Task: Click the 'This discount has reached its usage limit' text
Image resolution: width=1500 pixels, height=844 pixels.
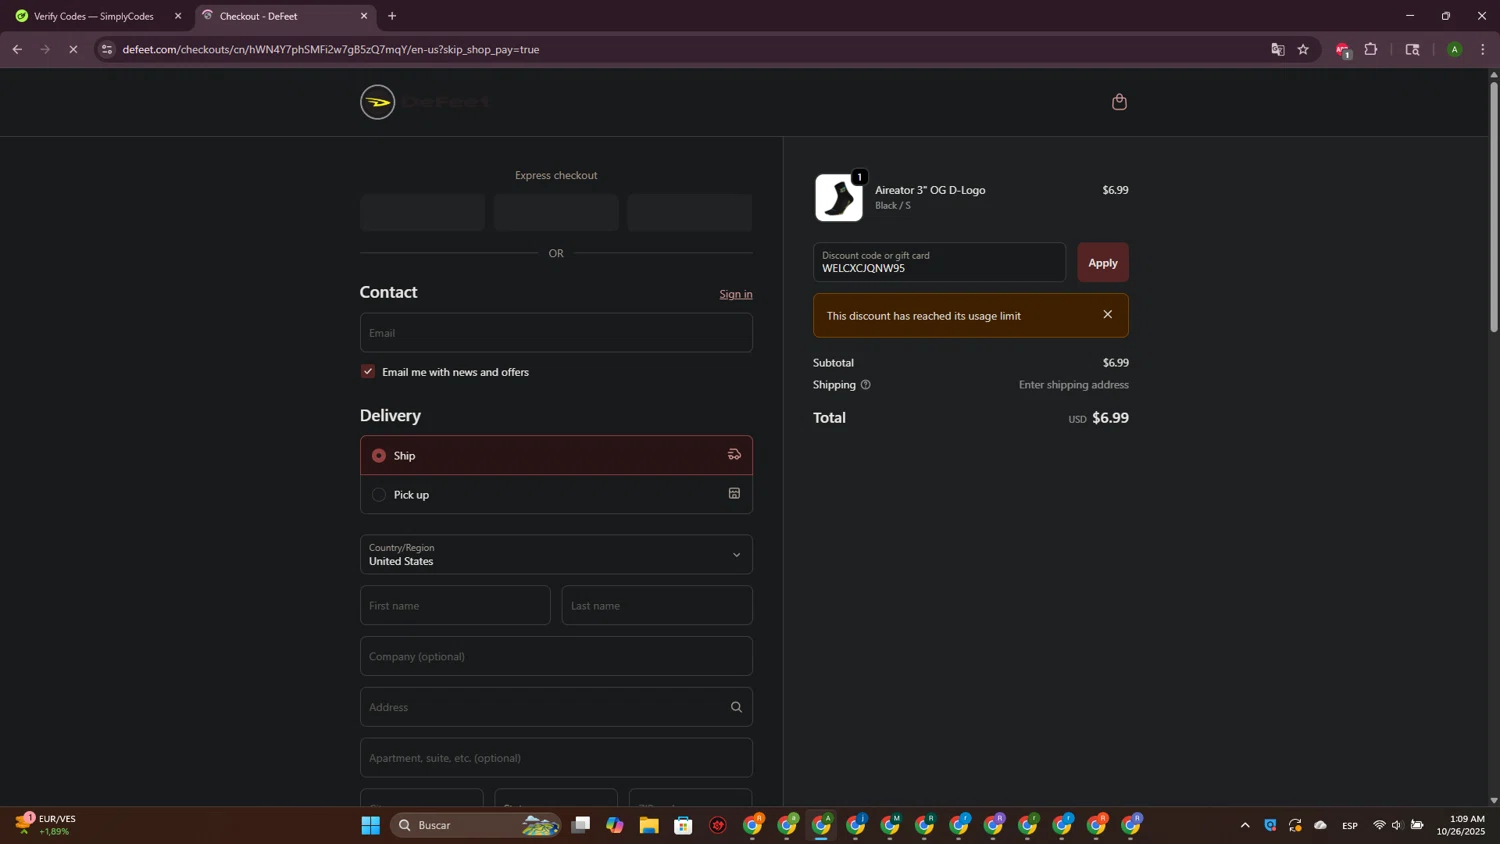Action: pos(924,316)
